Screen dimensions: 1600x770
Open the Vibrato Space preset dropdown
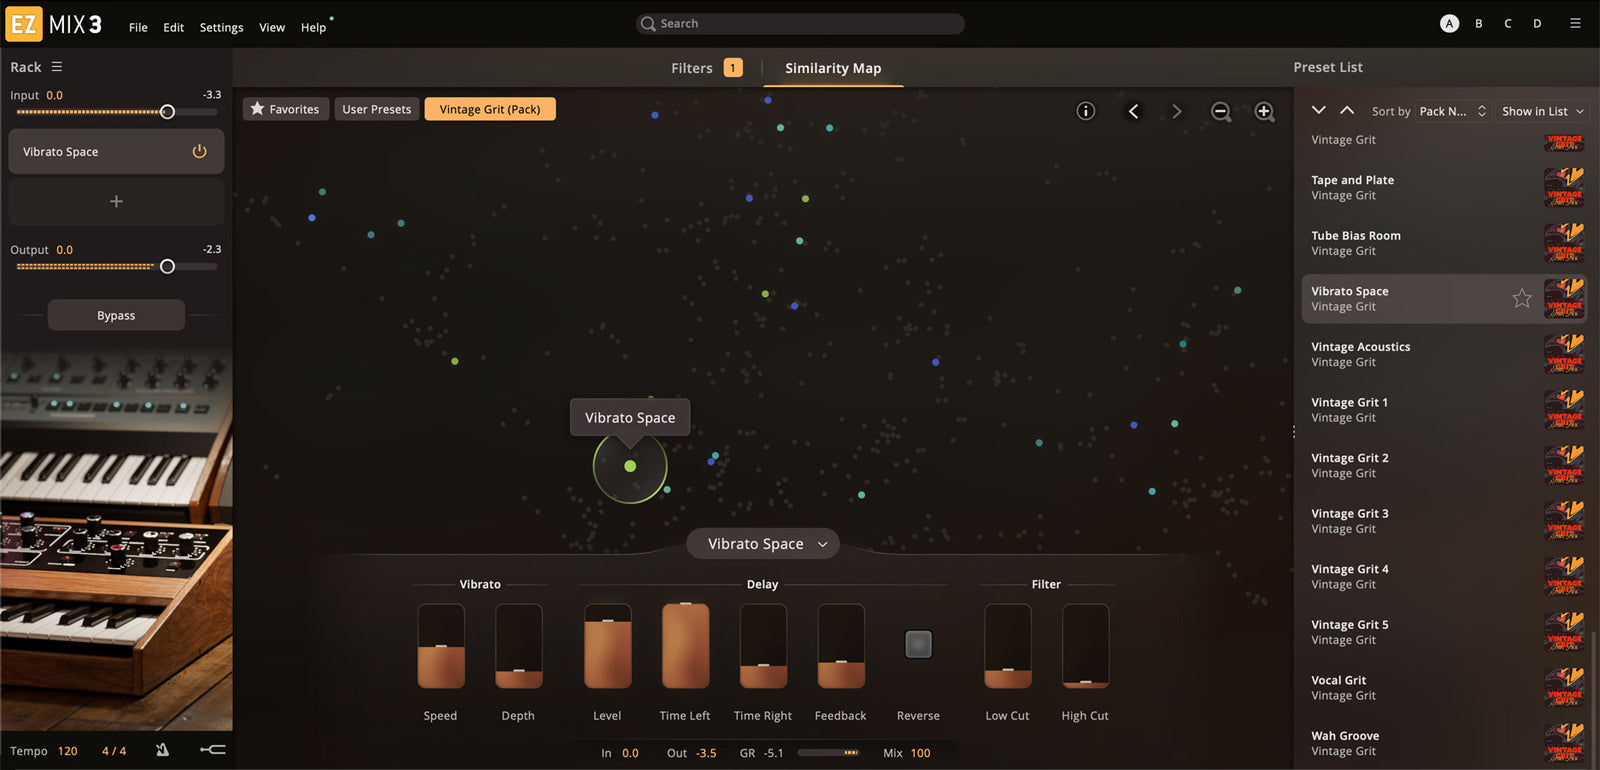click(763, 544)
